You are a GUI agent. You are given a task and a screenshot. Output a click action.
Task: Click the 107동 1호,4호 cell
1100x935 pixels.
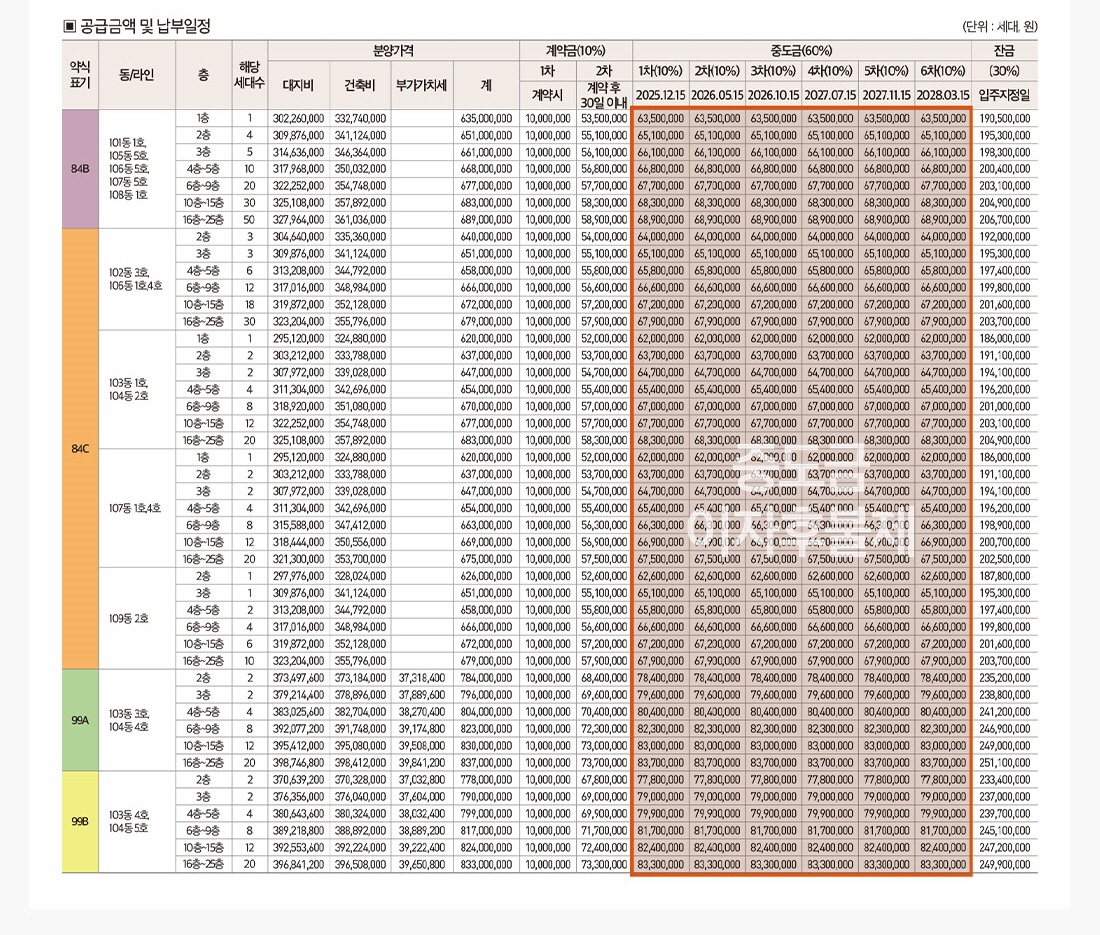click(x=135, y=508)
